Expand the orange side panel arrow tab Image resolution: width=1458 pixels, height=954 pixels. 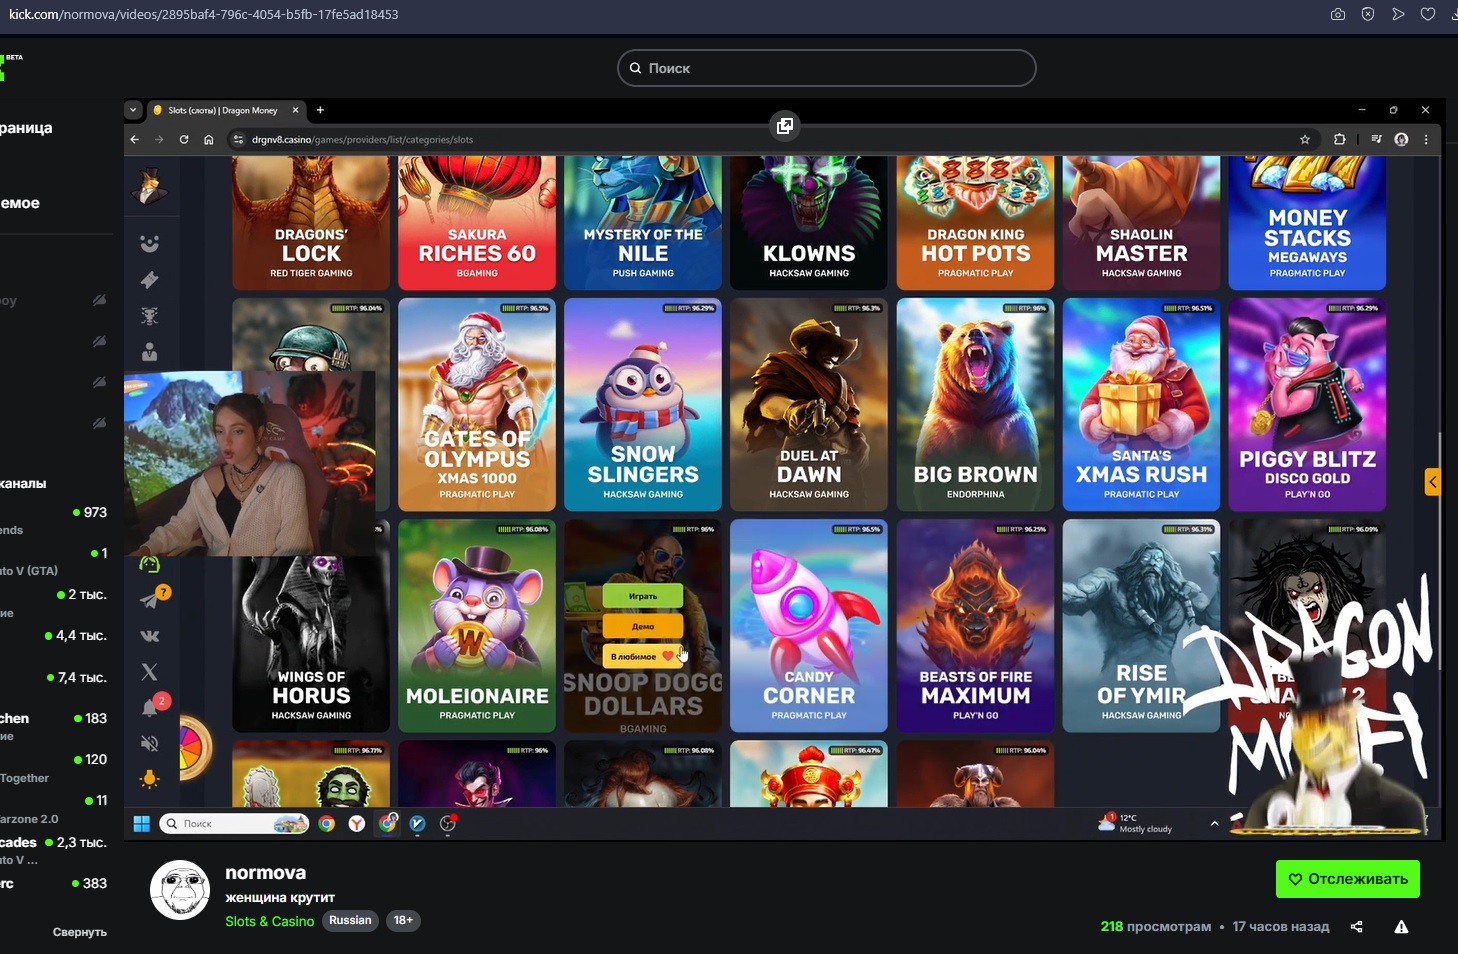tap(1432, 482)
